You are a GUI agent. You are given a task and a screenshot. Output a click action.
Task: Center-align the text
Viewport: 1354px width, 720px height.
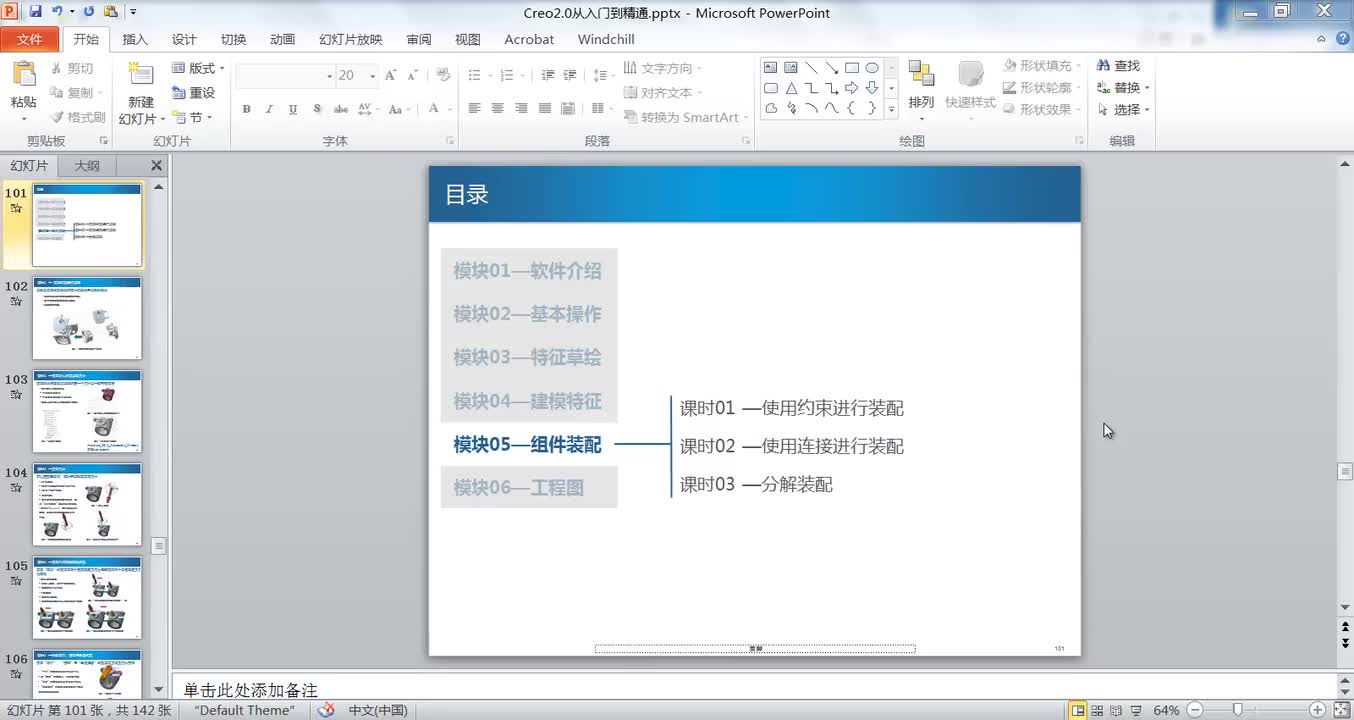[x=497, y=108]
